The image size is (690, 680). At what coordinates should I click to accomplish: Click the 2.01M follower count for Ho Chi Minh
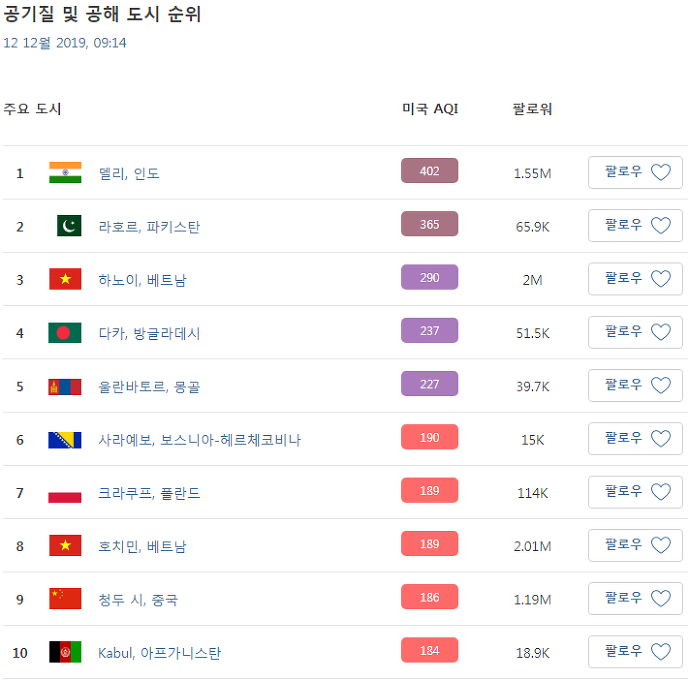click(x=532, y=547)
